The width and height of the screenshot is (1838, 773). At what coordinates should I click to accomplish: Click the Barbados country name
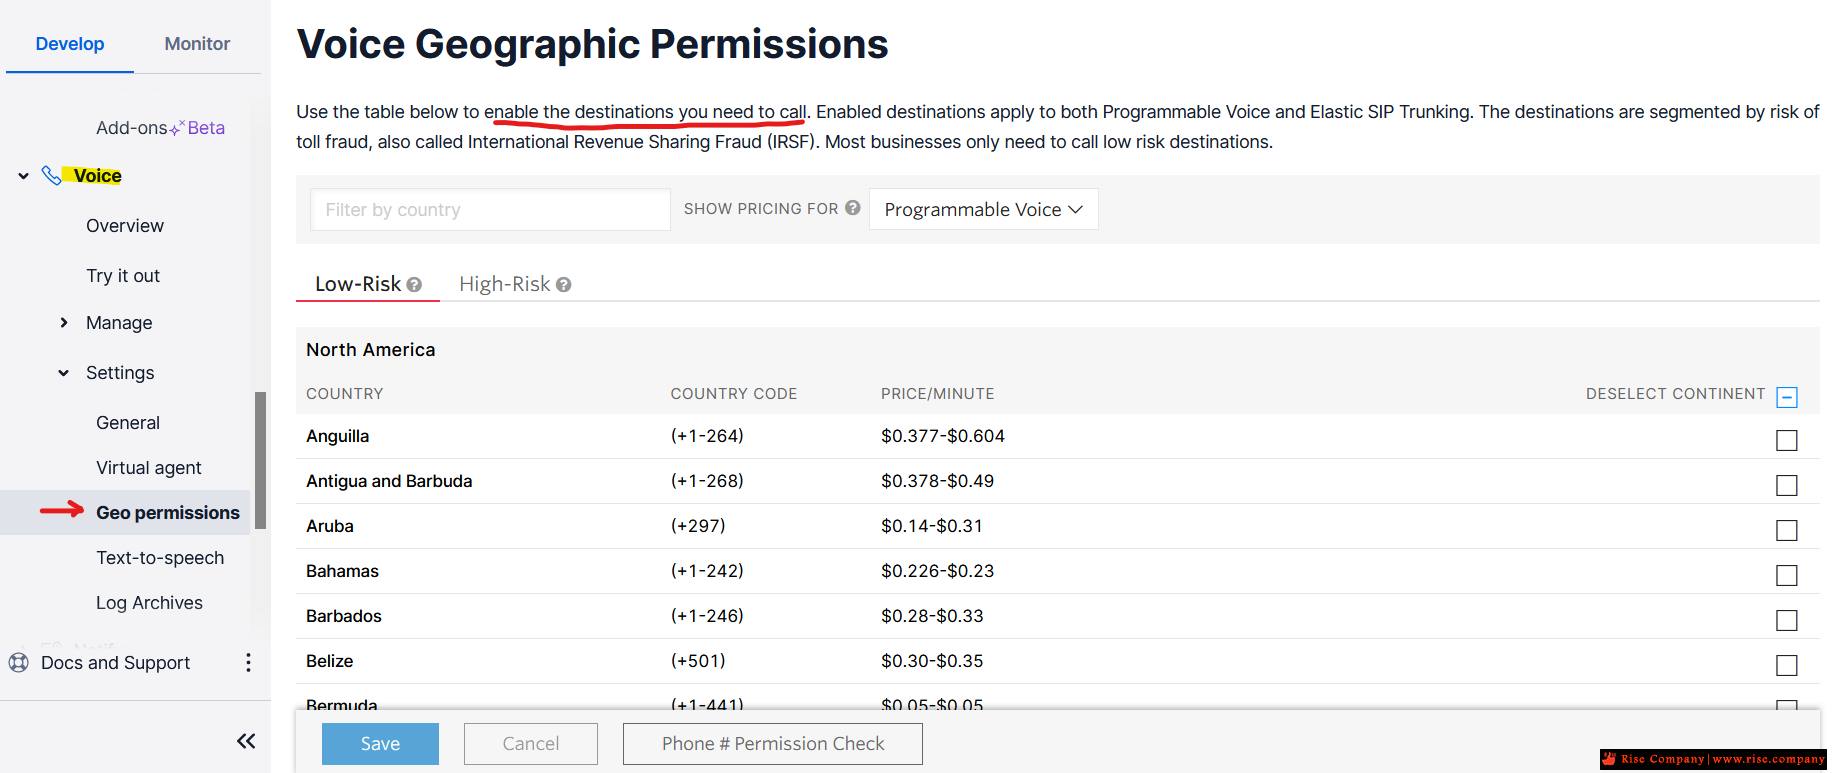pos(344,616)
